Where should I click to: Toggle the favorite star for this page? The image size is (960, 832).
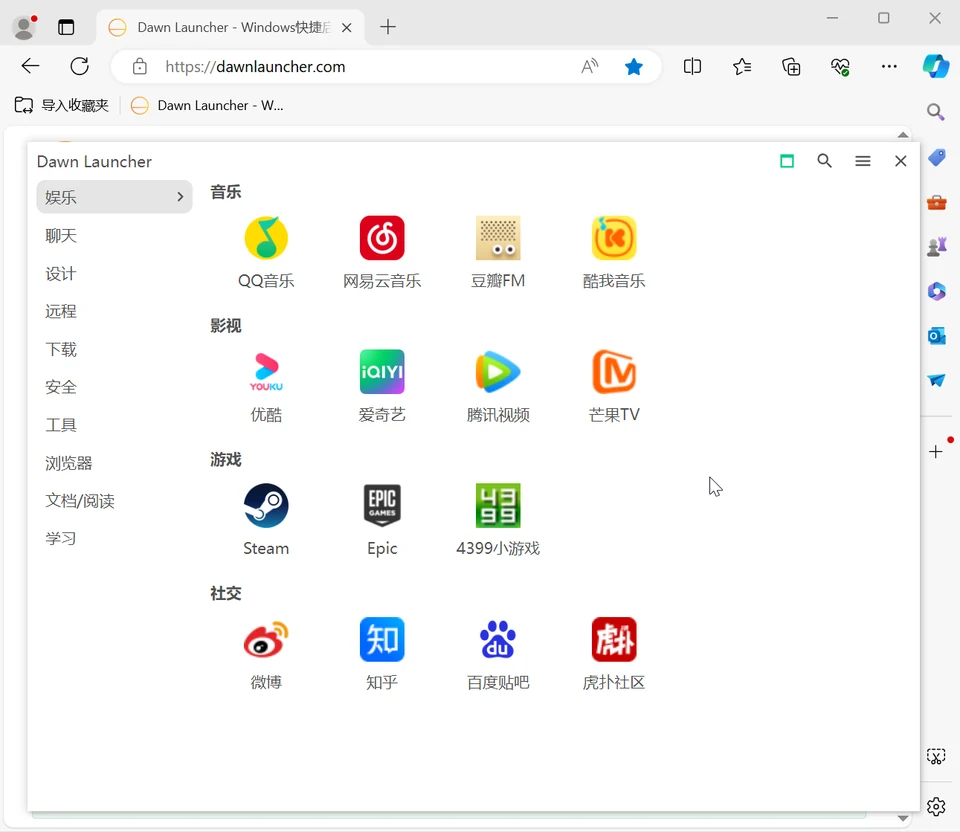point(634,66)
